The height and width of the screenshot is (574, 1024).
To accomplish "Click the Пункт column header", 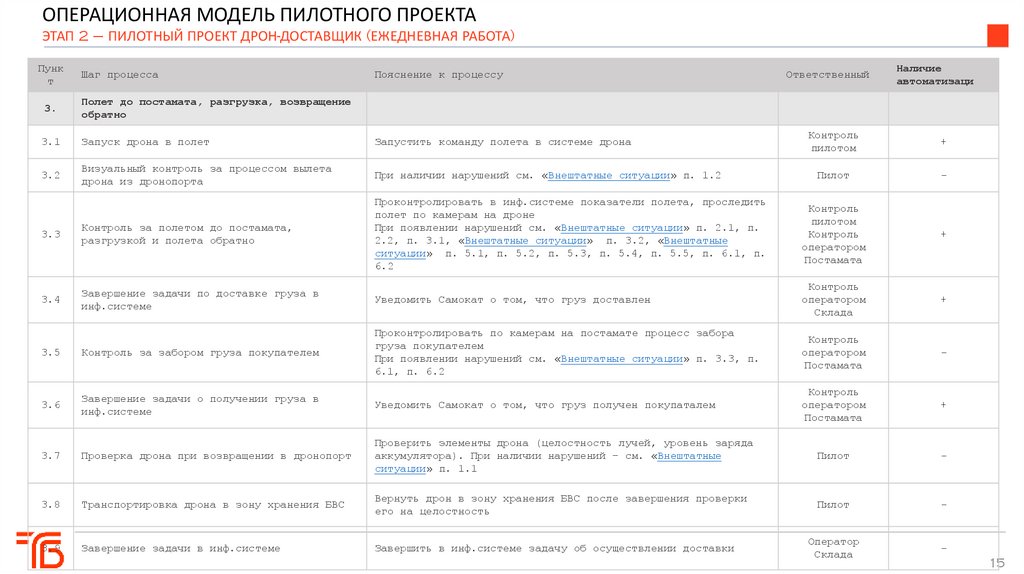I will coord(50,74).
